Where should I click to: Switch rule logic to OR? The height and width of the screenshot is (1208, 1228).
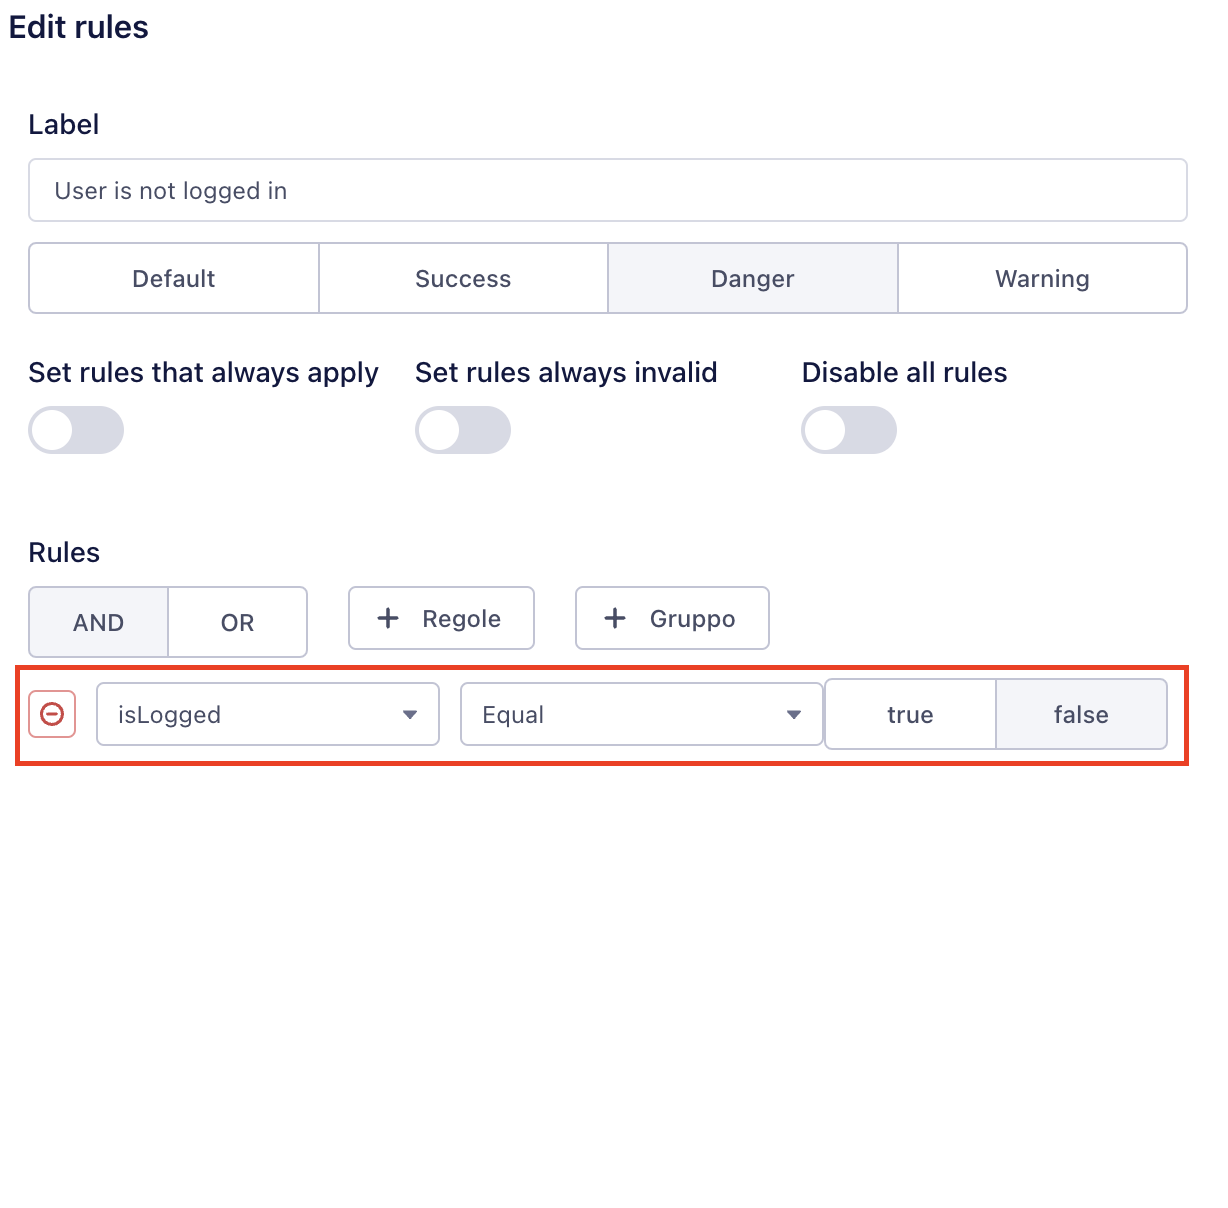238,622
